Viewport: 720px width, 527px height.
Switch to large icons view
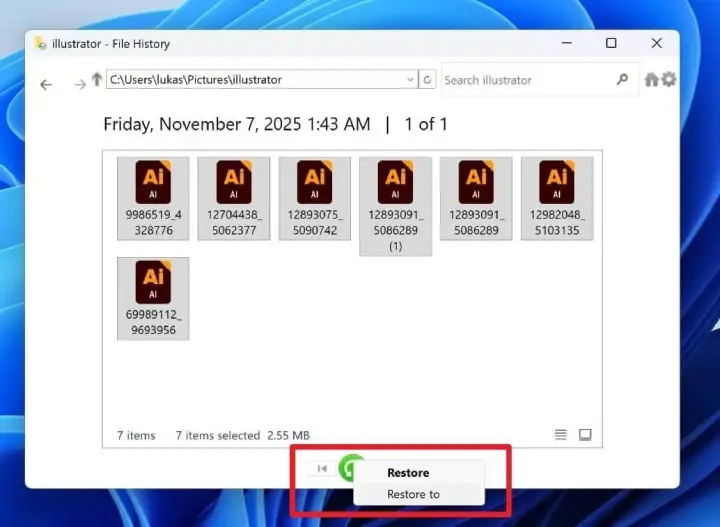(585, 434)
